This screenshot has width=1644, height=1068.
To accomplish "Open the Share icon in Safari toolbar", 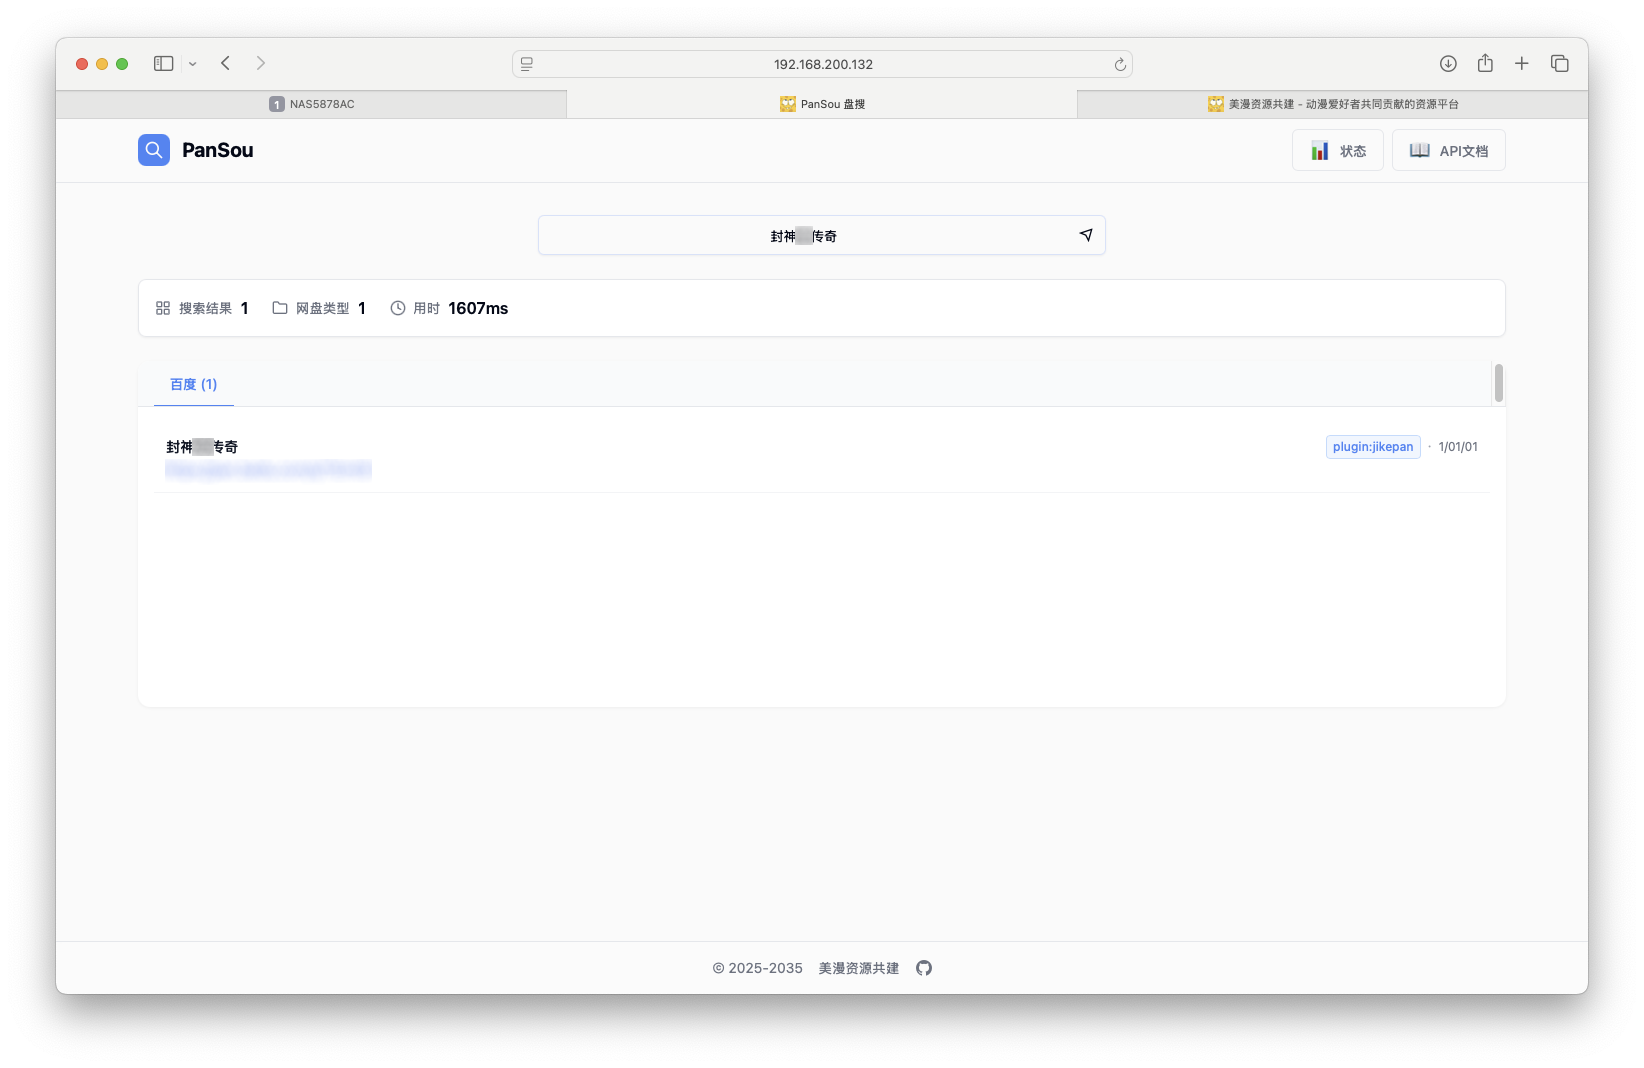I will [1485, 63].
